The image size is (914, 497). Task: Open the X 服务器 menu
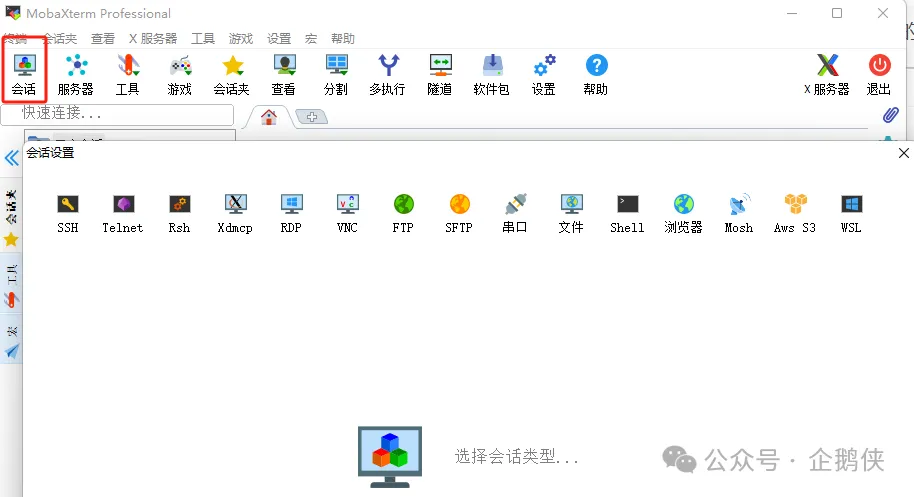coord(153,38)
